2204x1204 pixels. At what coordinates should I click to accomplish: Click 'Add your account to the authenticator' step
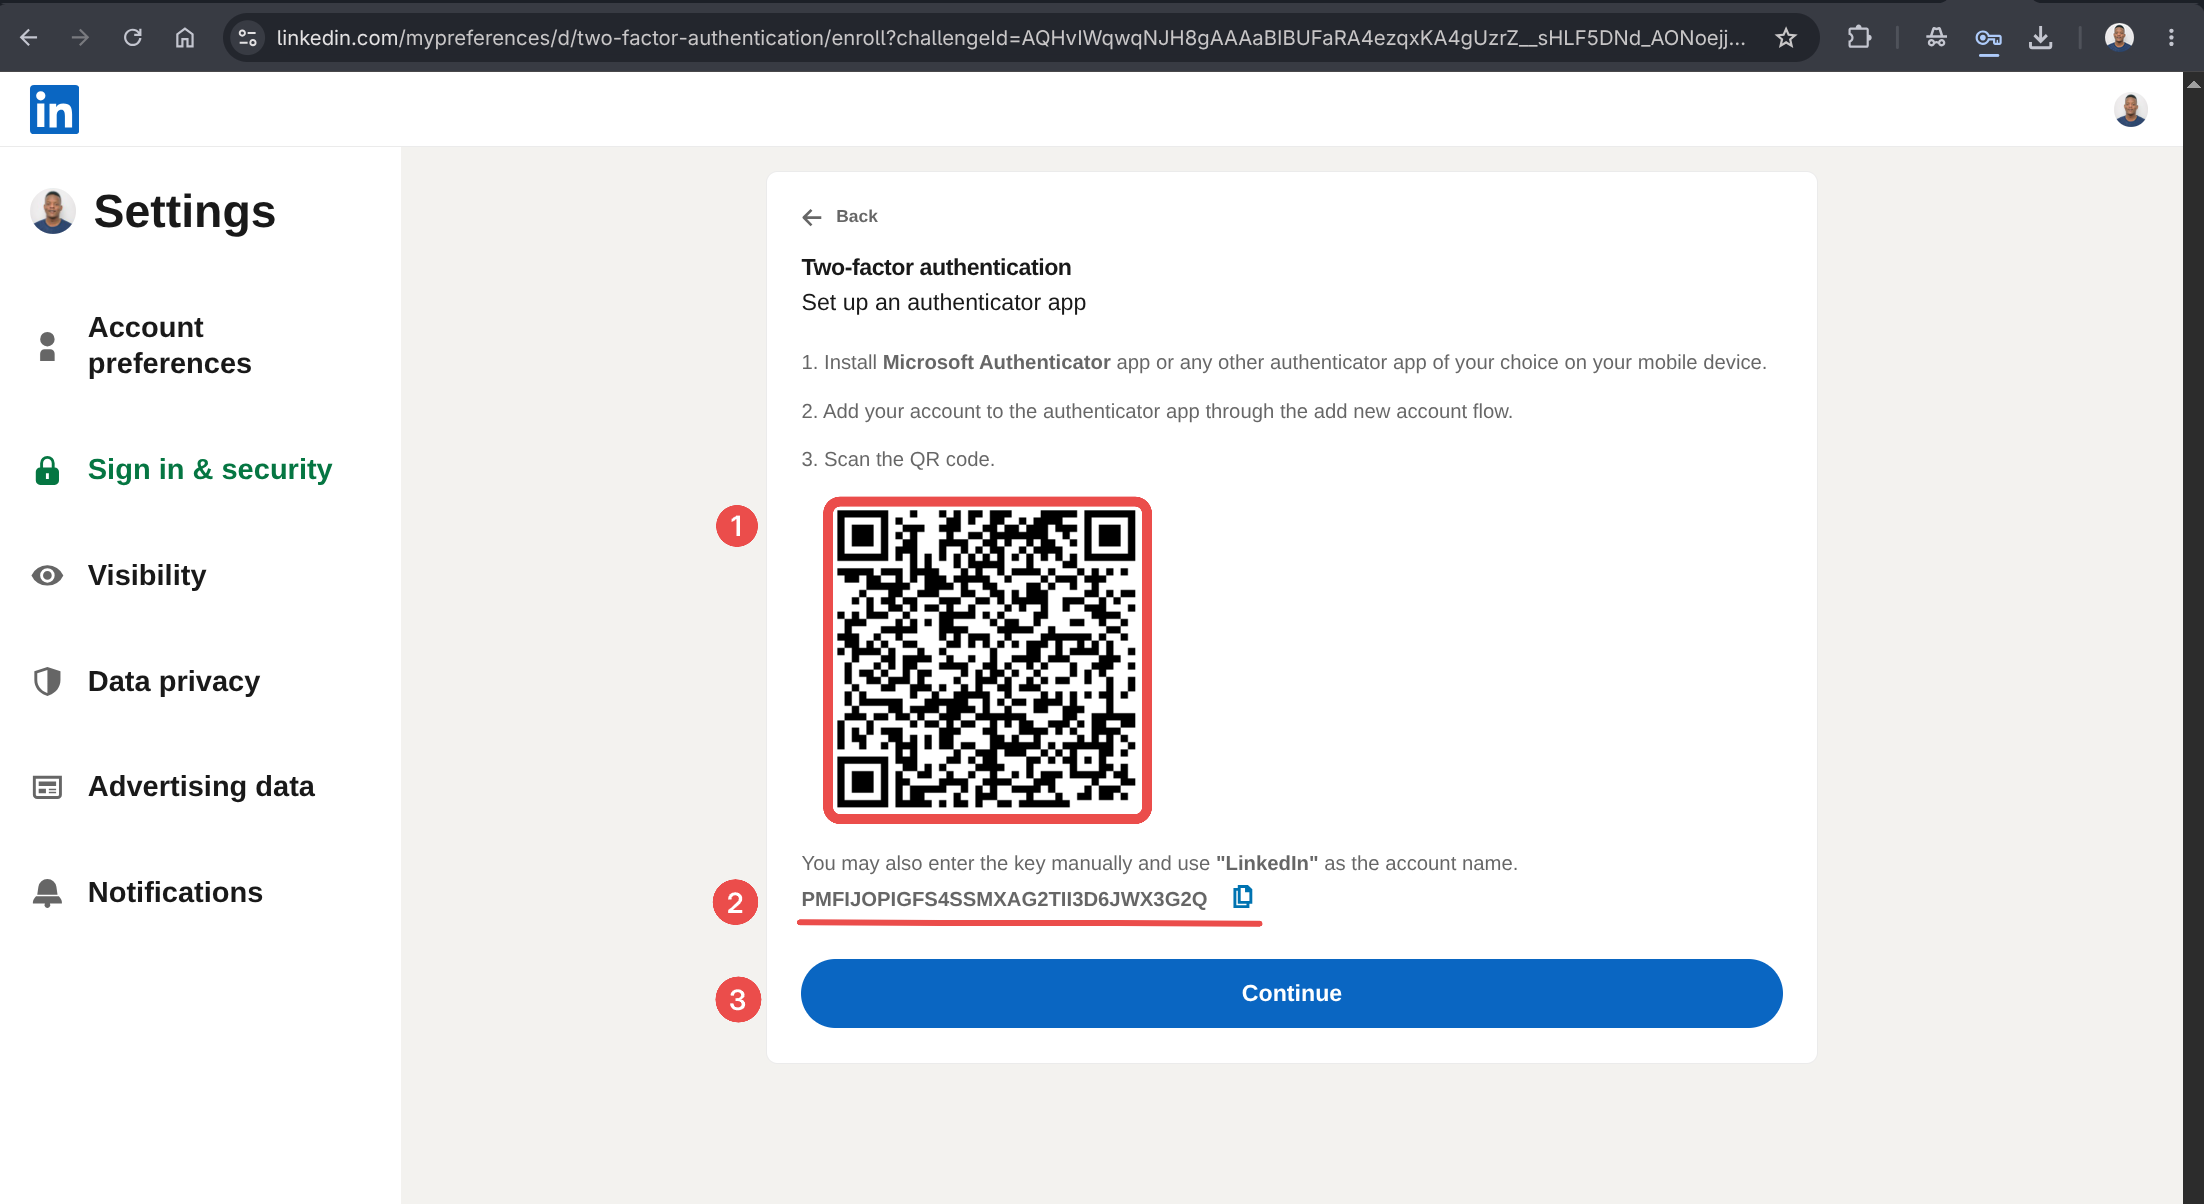pos(1157,411)
